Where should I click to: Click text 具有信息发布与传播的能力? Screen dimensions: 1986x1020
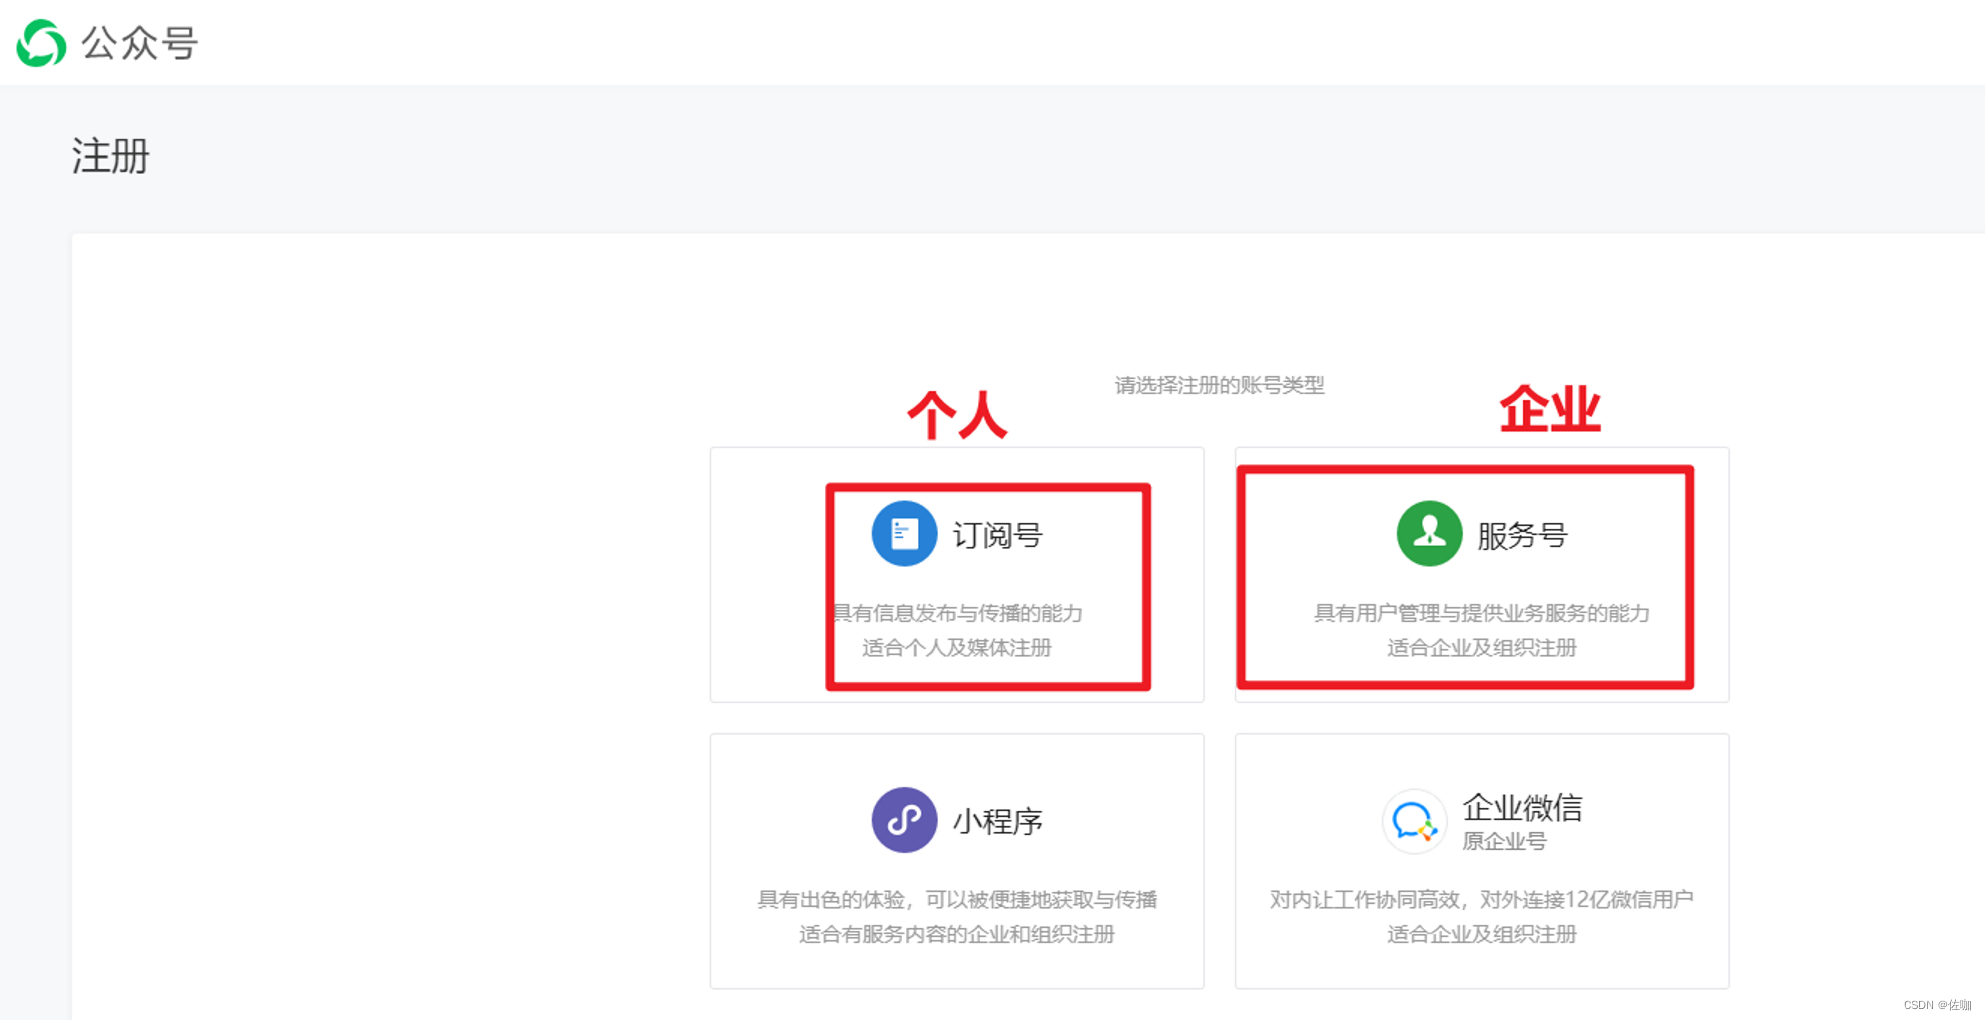pyautogui.click(x=959, y=613)
